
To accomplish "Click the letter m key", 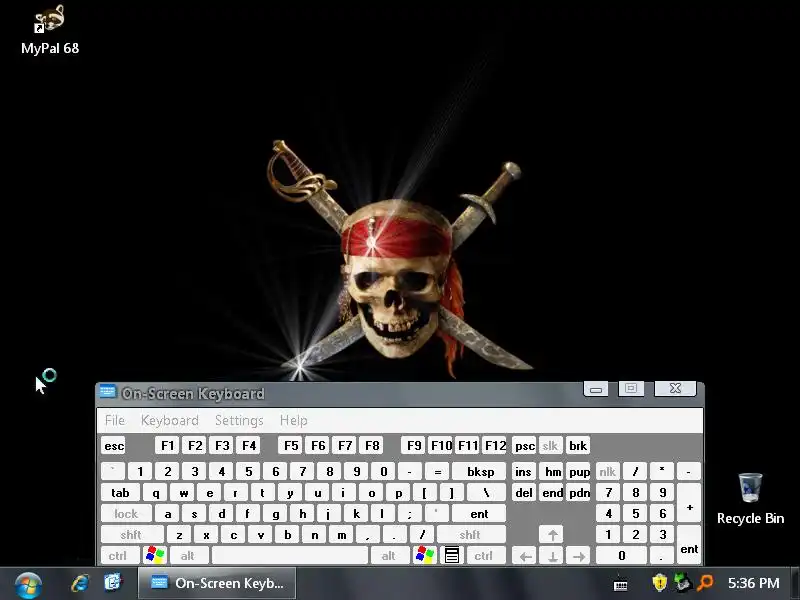I will click(x=341, y=534).
